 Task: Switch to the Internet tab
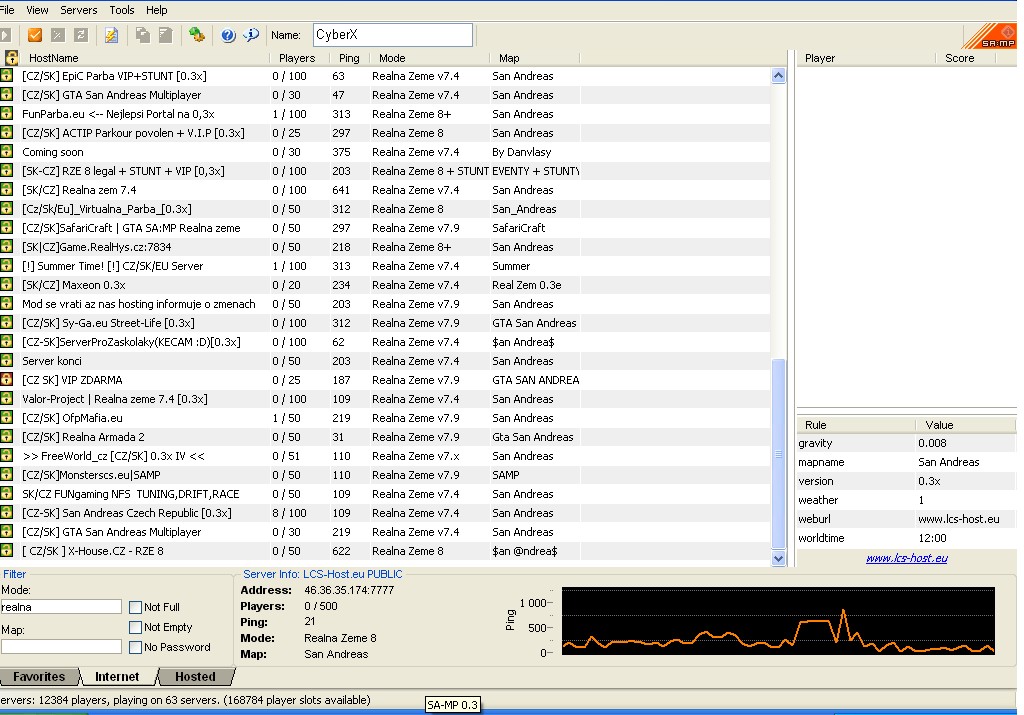coord(117,676)
